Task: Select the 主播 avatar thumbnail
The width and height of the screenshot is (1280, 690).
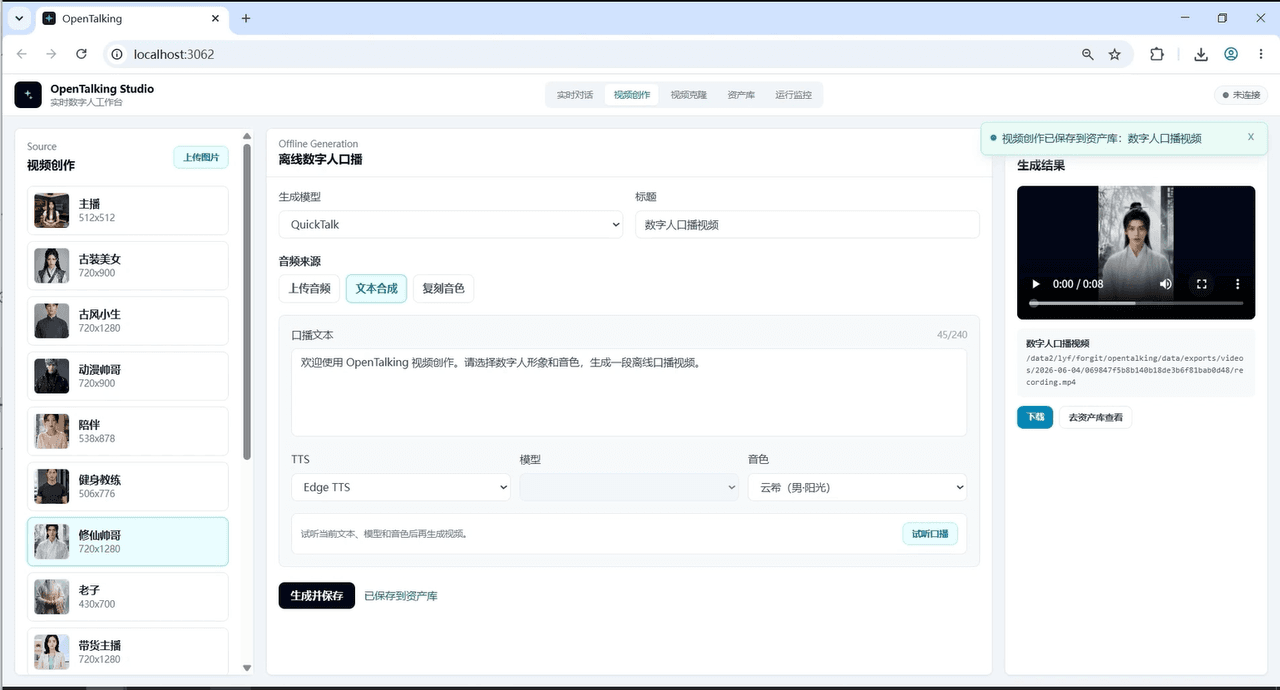Action: (51, 210)
